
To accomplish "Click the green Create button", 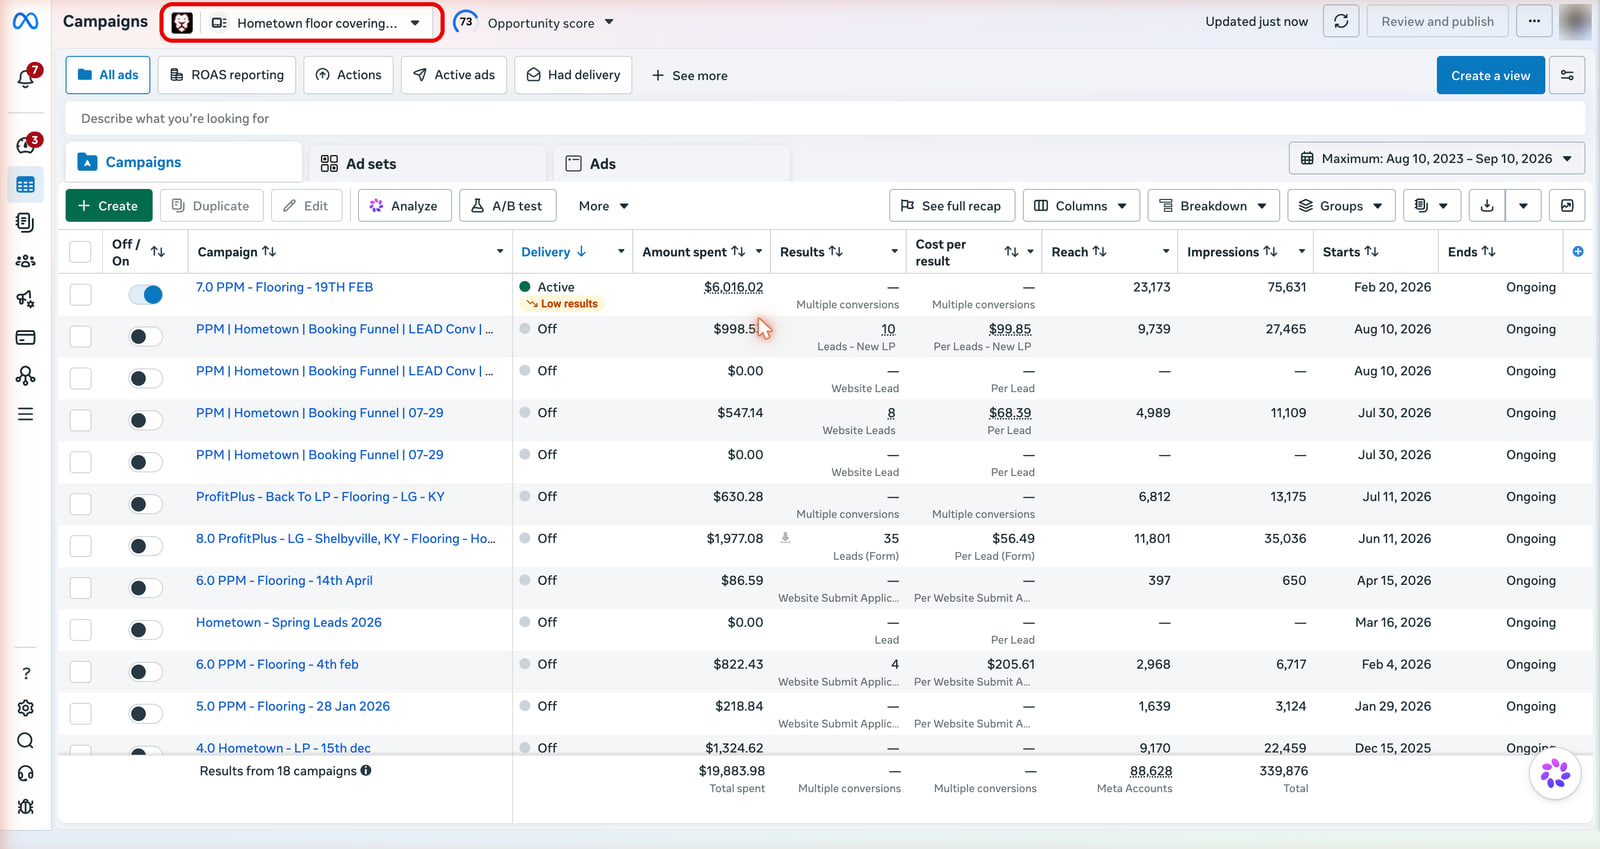I will coord(109,206).
